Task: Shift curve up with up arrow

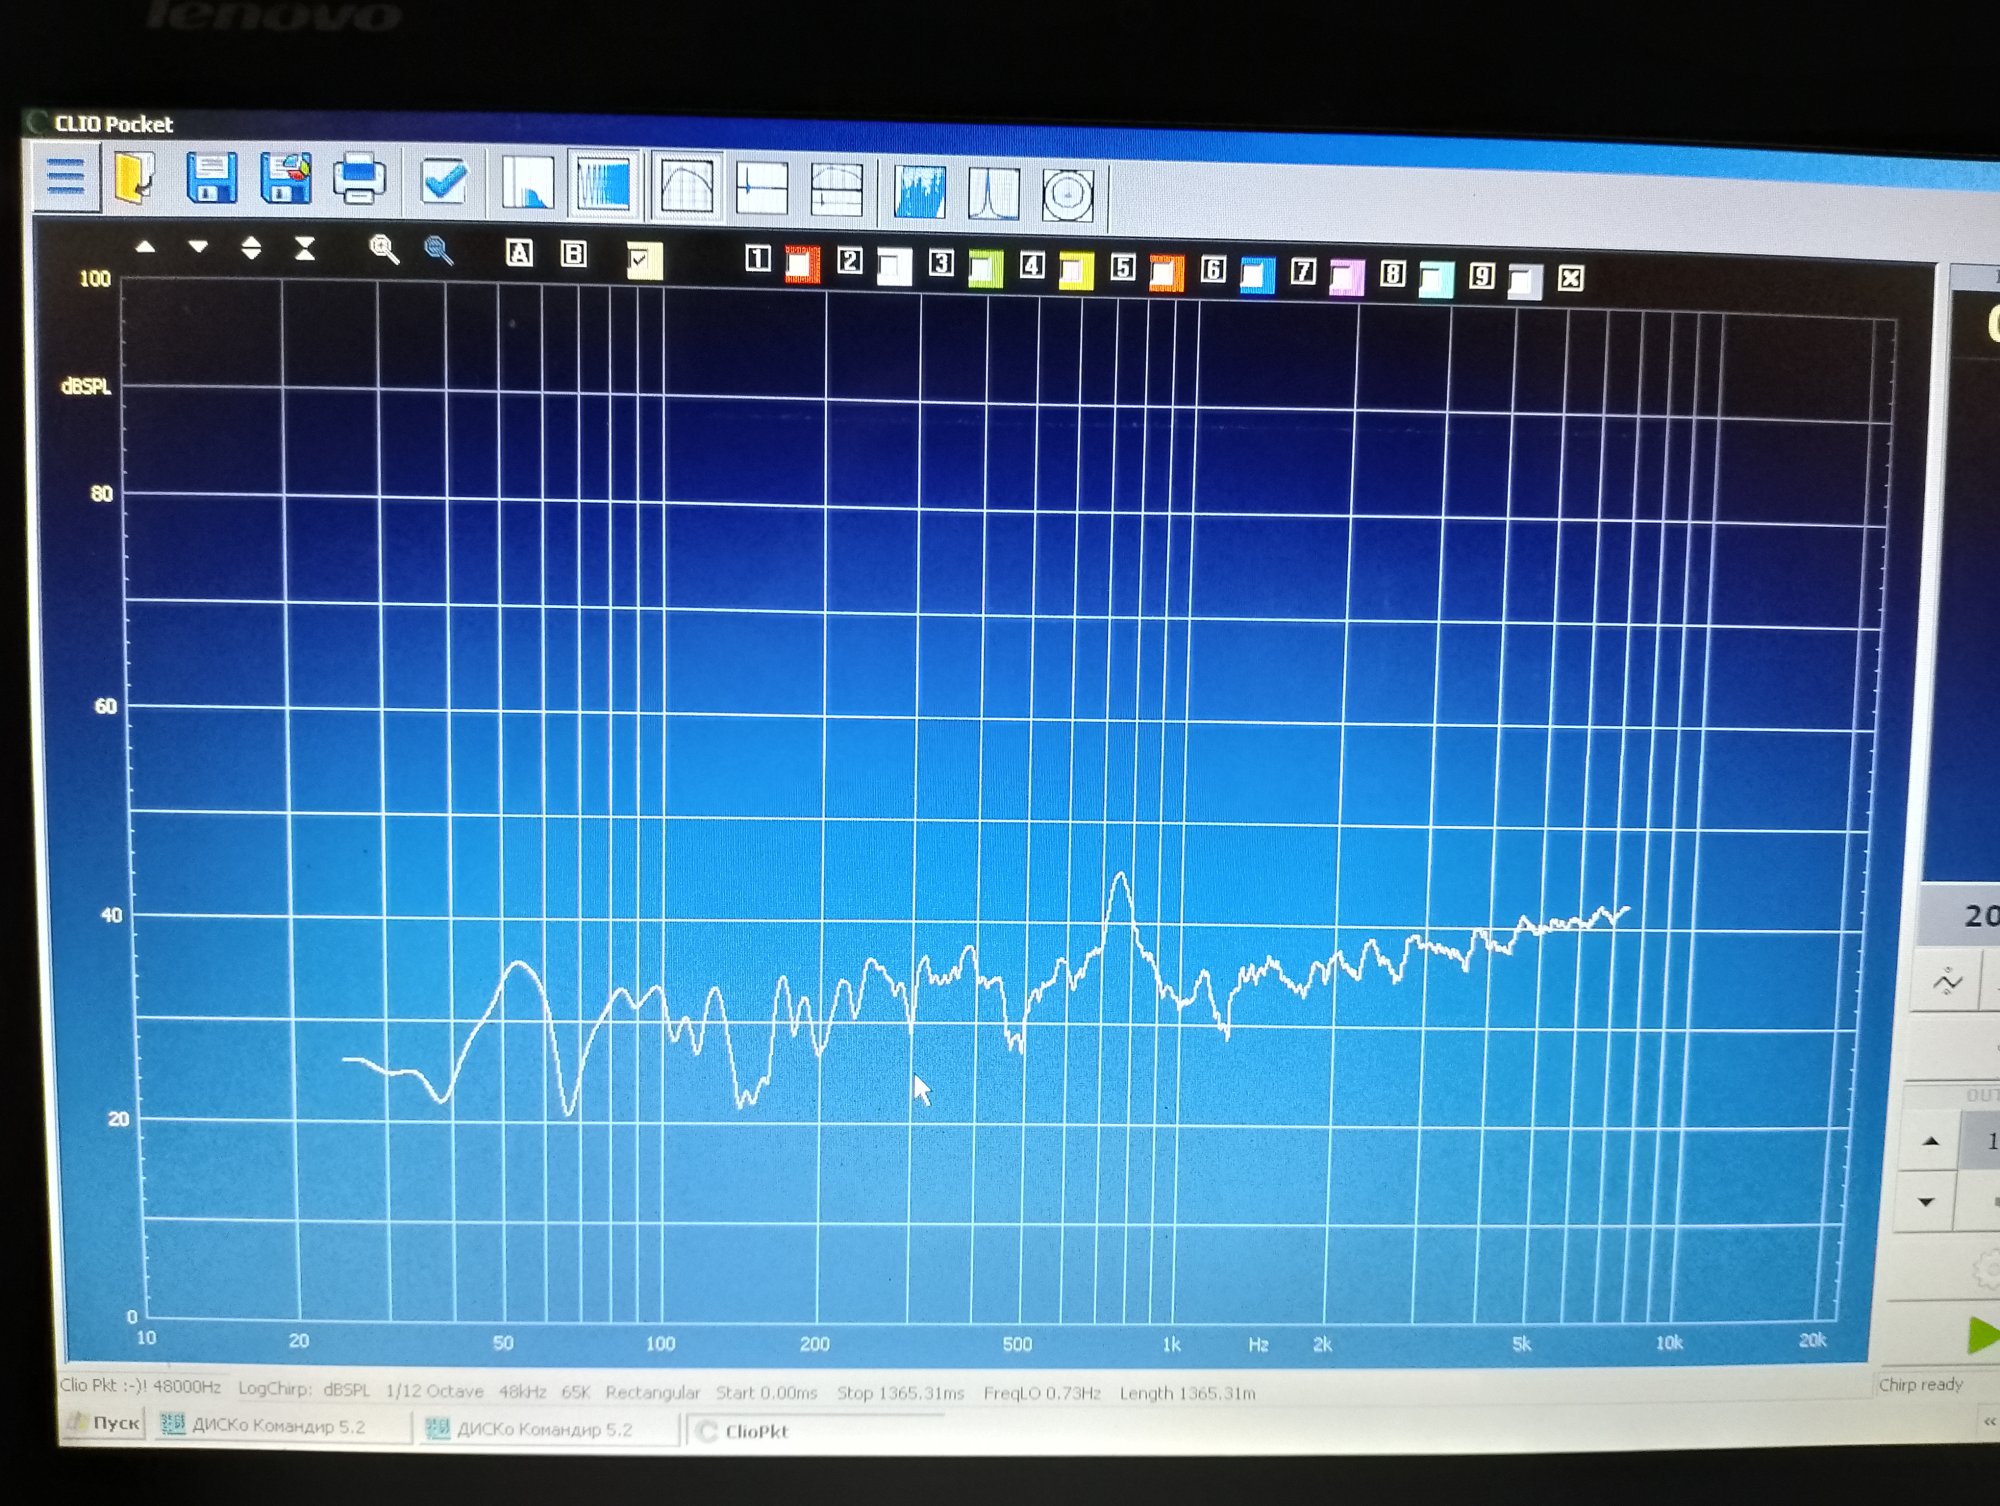Action: click(146, 246)
